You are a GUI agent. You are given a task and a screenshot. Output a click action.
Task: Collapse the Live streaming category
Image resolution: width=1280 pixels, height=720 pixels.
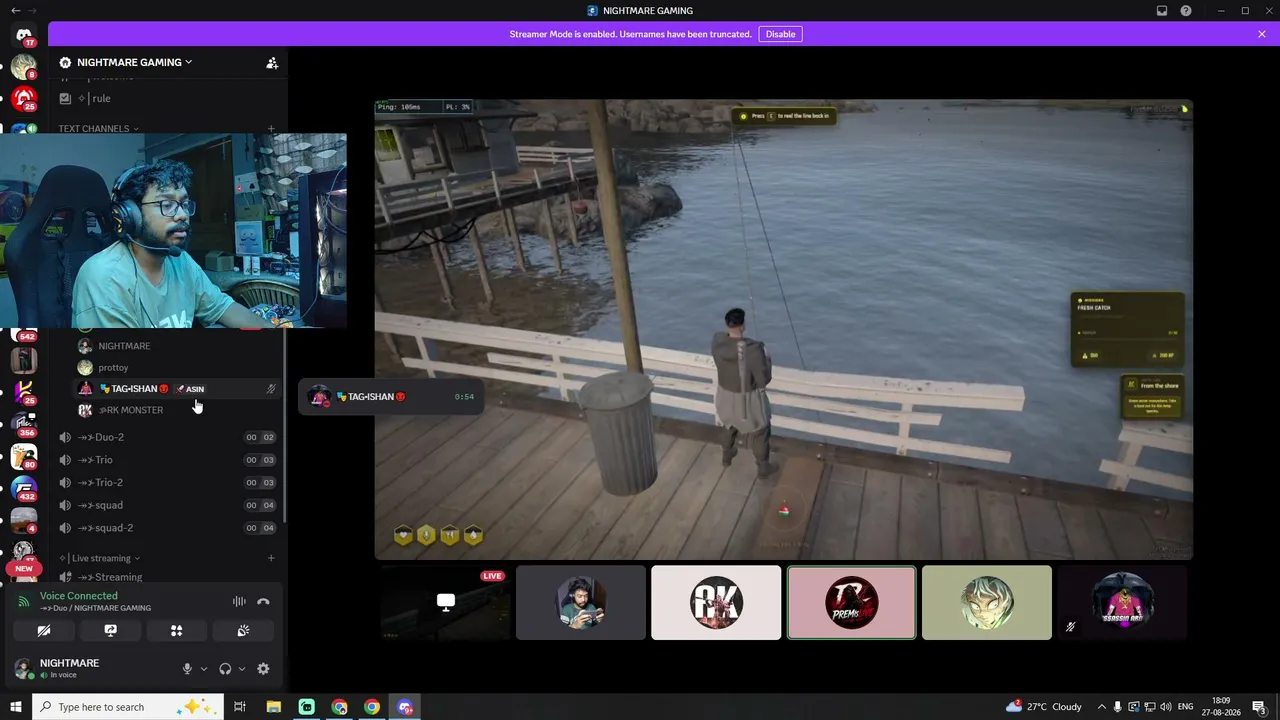point(100,558)
